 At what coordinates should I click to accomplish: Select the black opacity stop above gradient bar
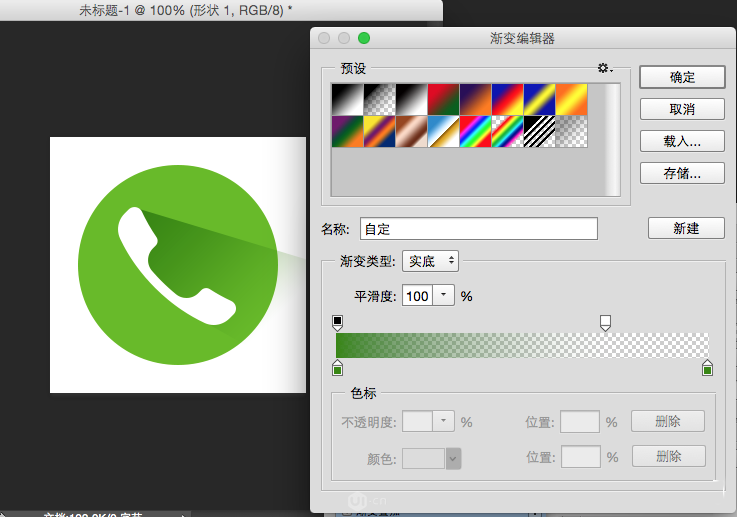pos(337,323)
